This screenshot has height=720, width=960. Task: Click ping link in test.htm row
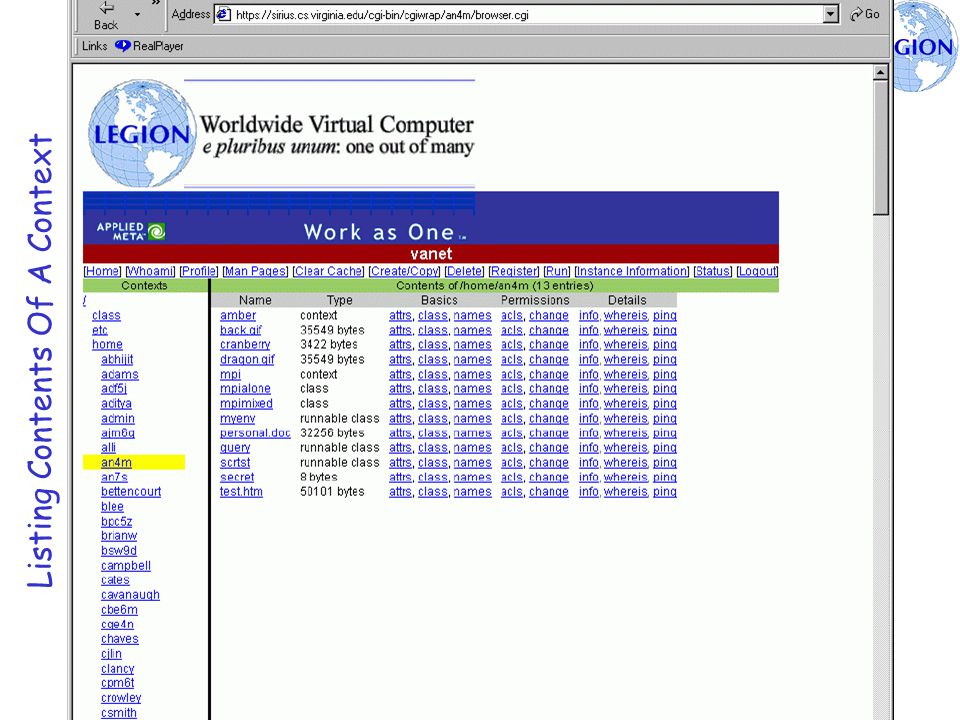[664, 492]
